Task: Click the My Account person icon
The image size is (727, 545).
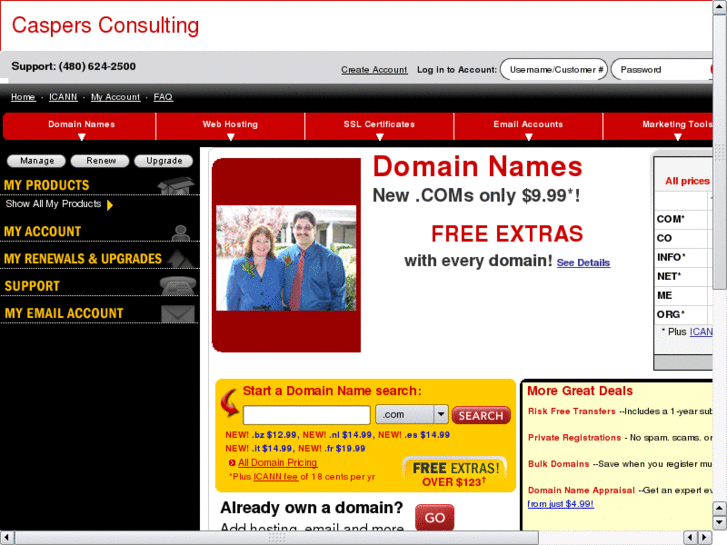Action: (x=180, y=232)
